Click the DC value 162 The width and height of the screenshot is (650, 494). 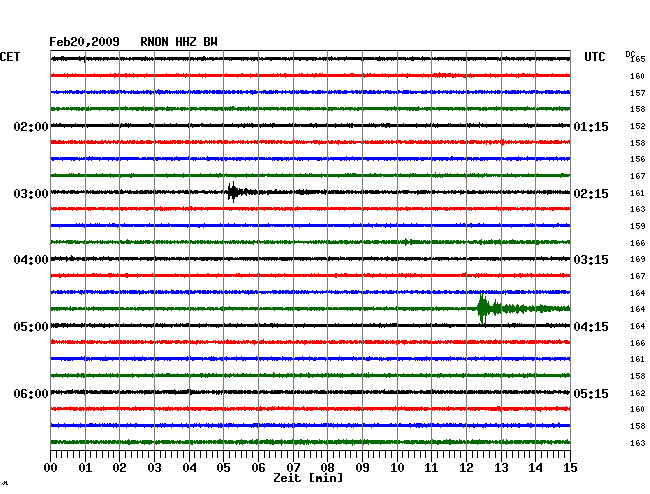tap(638, 393)
